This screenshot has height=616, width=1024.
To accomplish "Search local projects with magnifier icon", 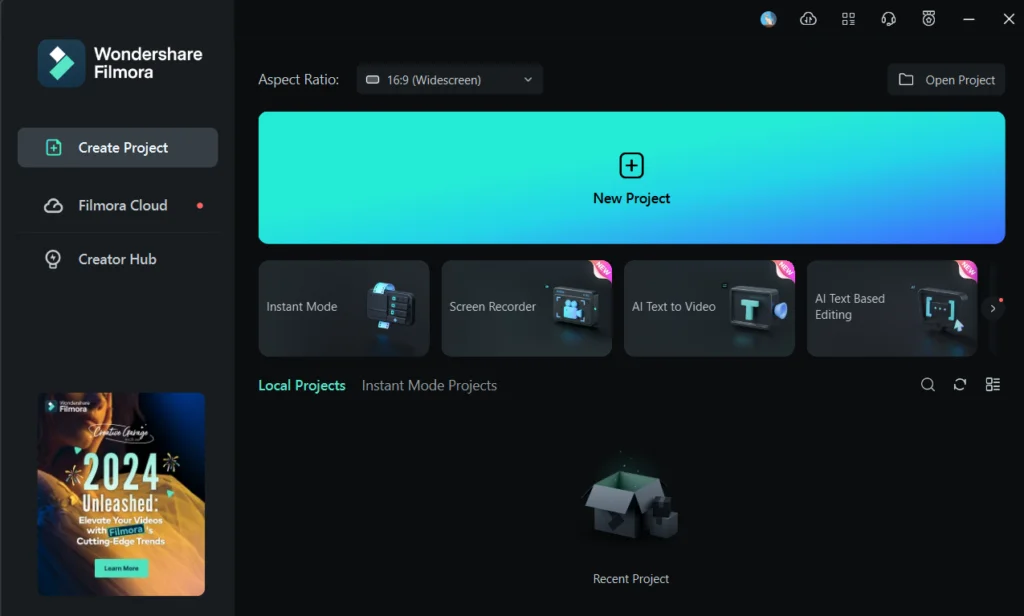I will pyautogui.click(x=927, y=385).
